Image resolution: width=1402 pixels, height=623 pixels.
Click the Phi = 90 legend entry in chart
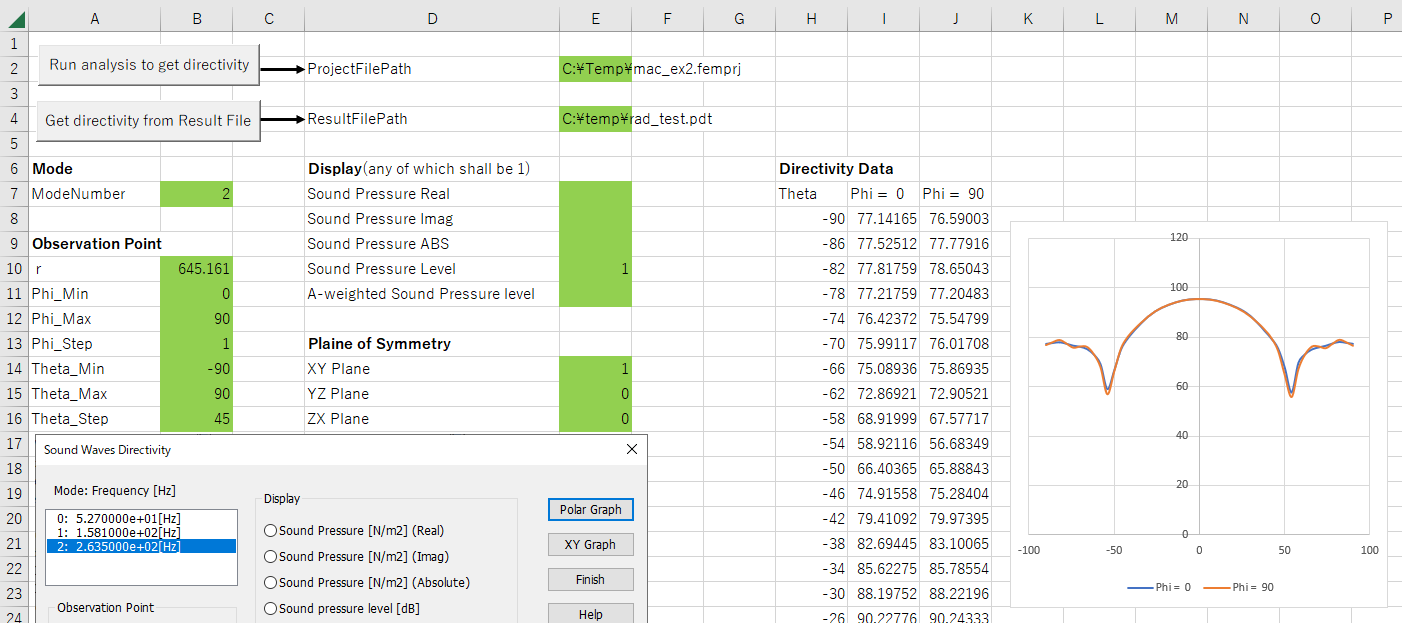coord(1237,587)
